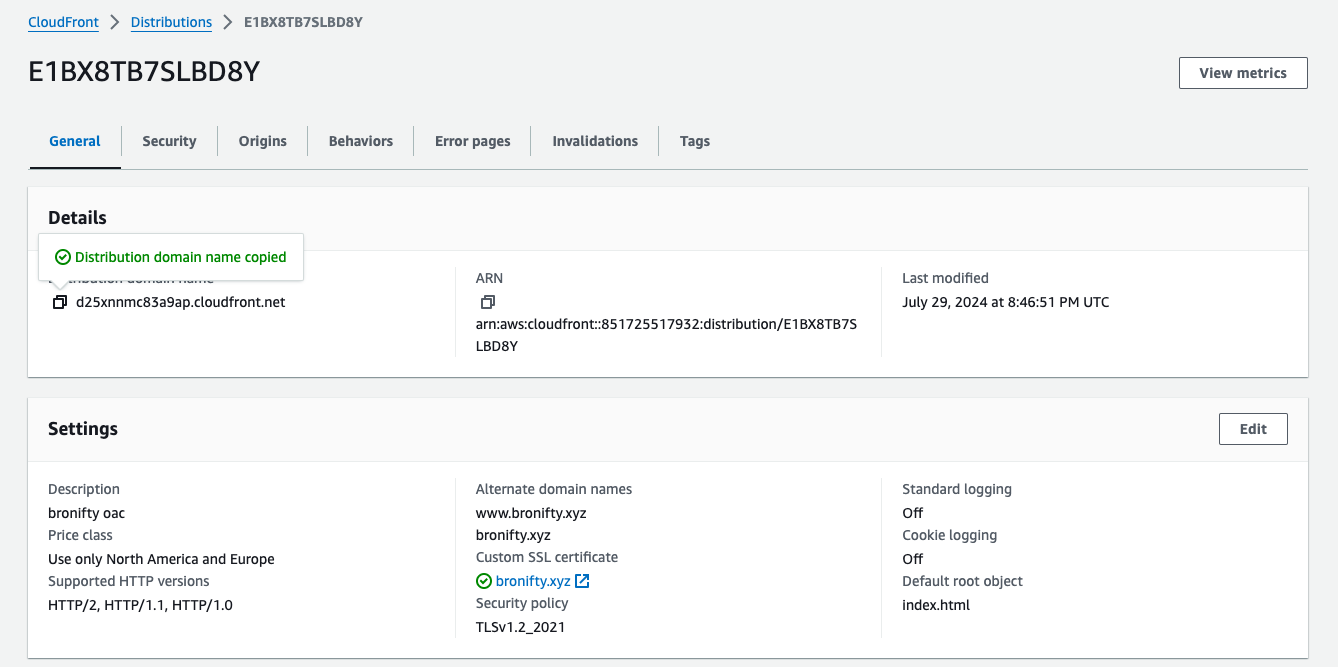
Task: Switch to the Behaviors tab
Action: pyautogui.click(x=360, y=140)
